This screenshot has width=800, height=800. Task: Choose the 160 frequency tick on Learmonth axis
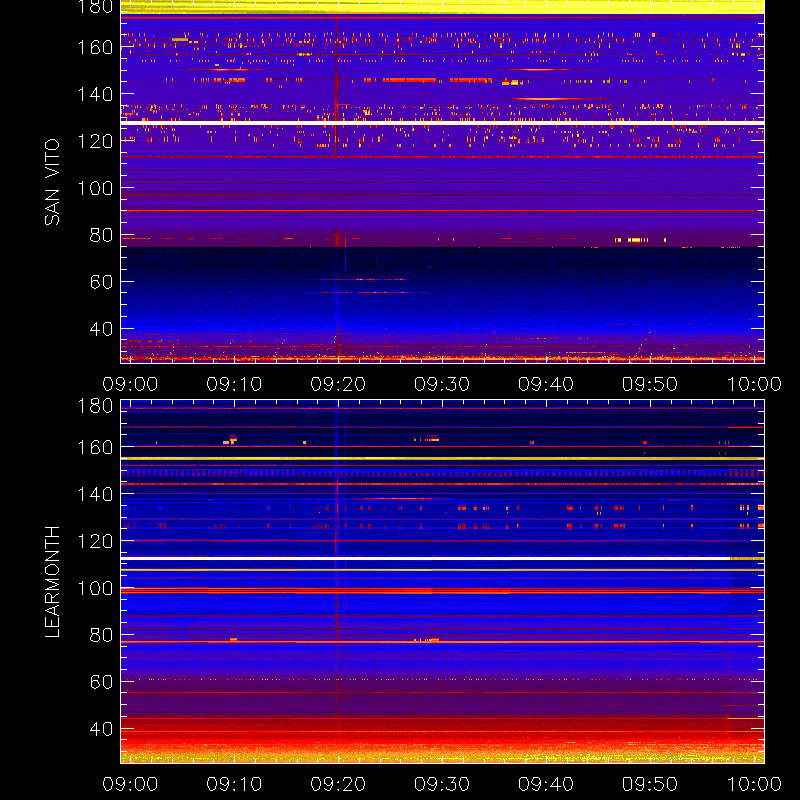[95, 447]
